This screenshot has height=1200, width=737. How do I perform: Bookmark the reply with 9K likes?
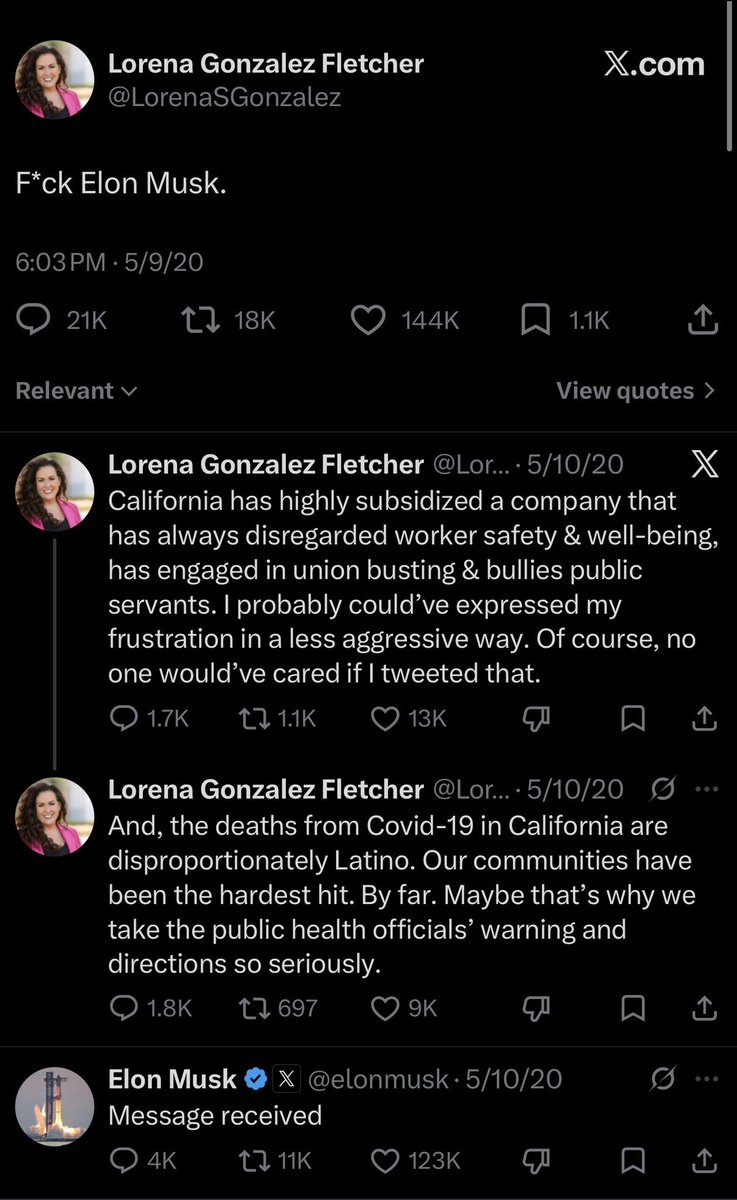pyautogui.click(x=632, y=1007)
